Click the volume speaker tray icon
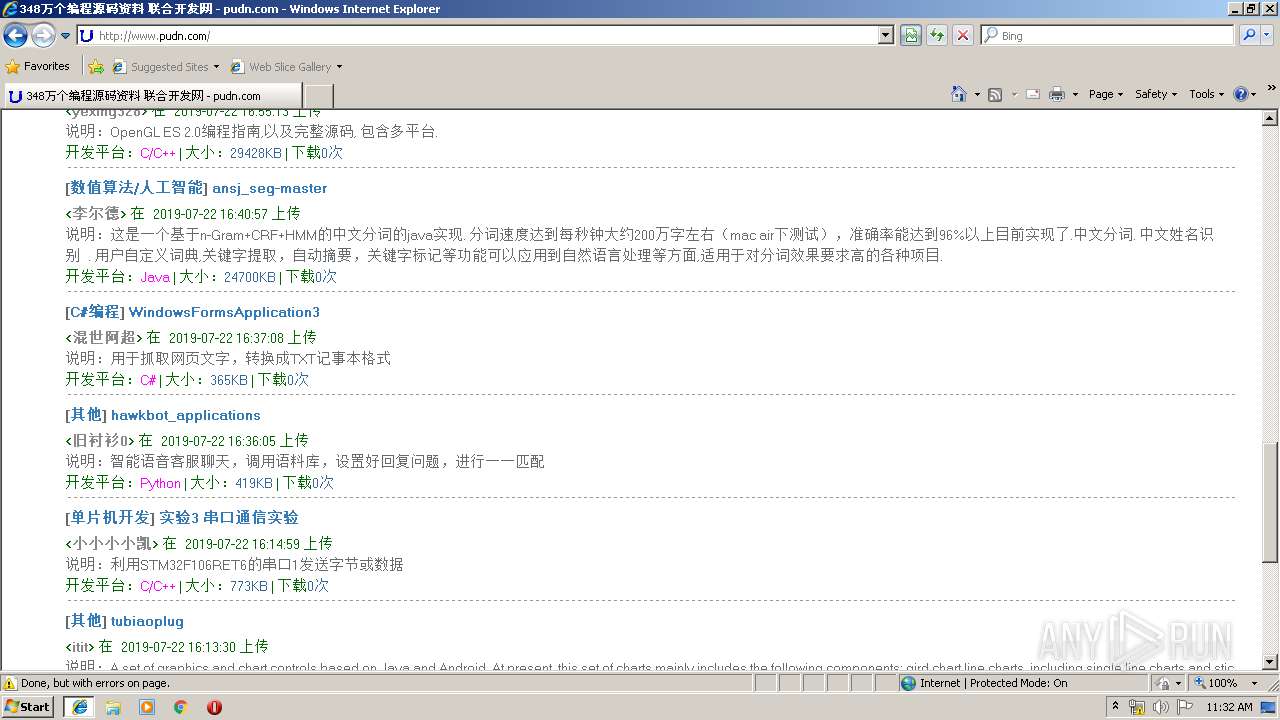This screenshot has width=1280, height=720. tap(1161, 707)
